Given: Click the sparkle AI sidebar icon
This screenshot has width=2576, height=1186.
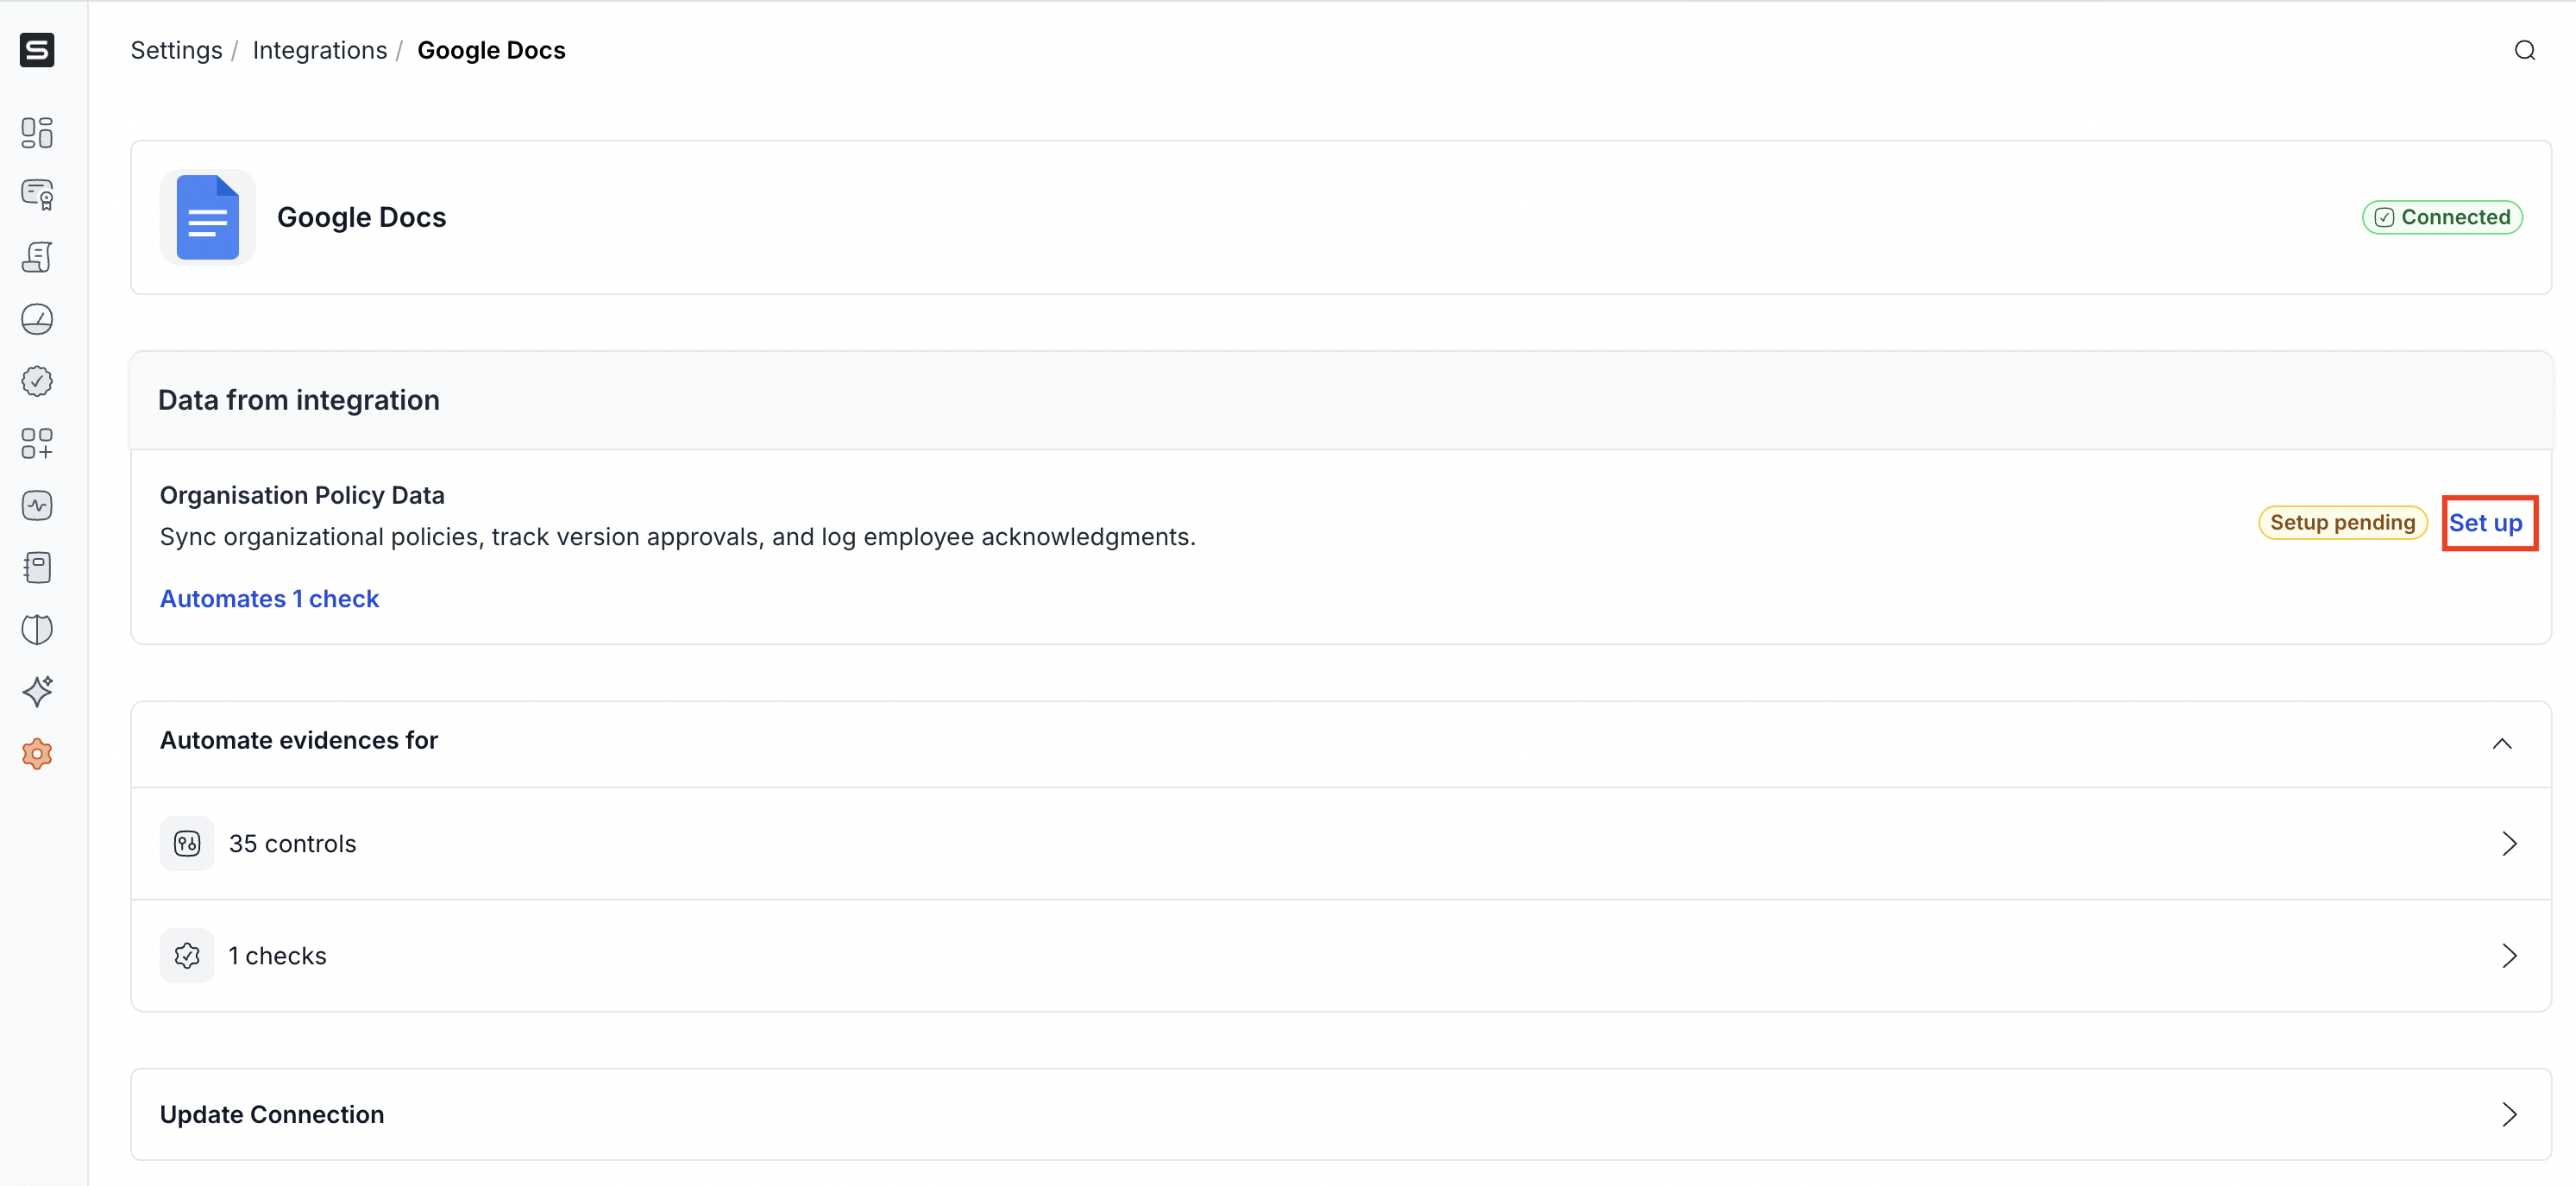Looking at the screenshot, I should (x=37, y=691).
